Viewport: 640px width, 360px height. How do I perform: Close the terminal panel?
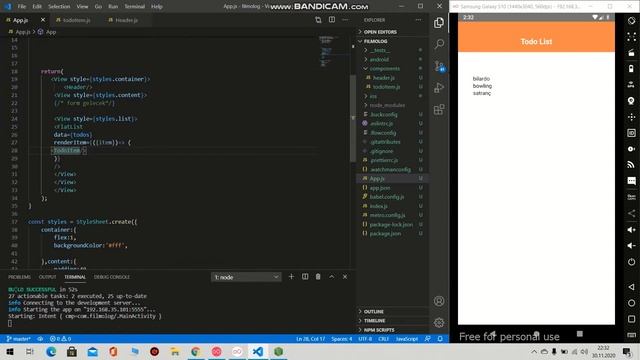(x=345, y=277)
